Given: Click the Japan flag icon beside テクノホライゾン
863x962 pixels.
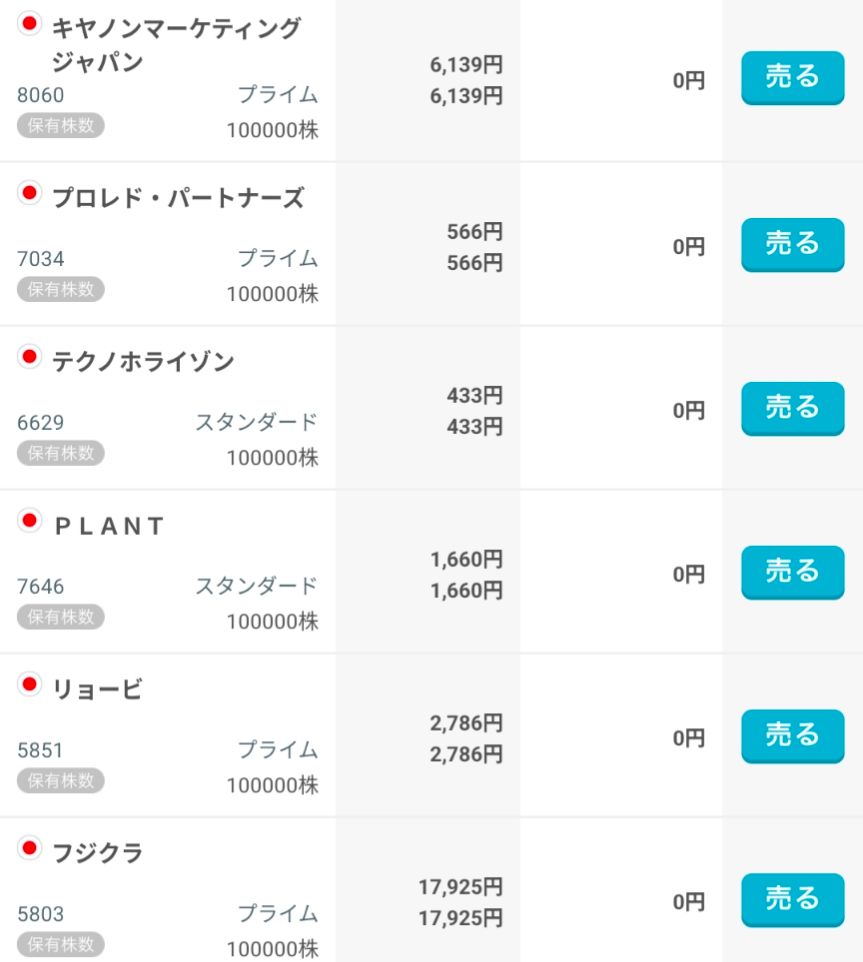Looking at the screenshot, I should coord(30,356).
